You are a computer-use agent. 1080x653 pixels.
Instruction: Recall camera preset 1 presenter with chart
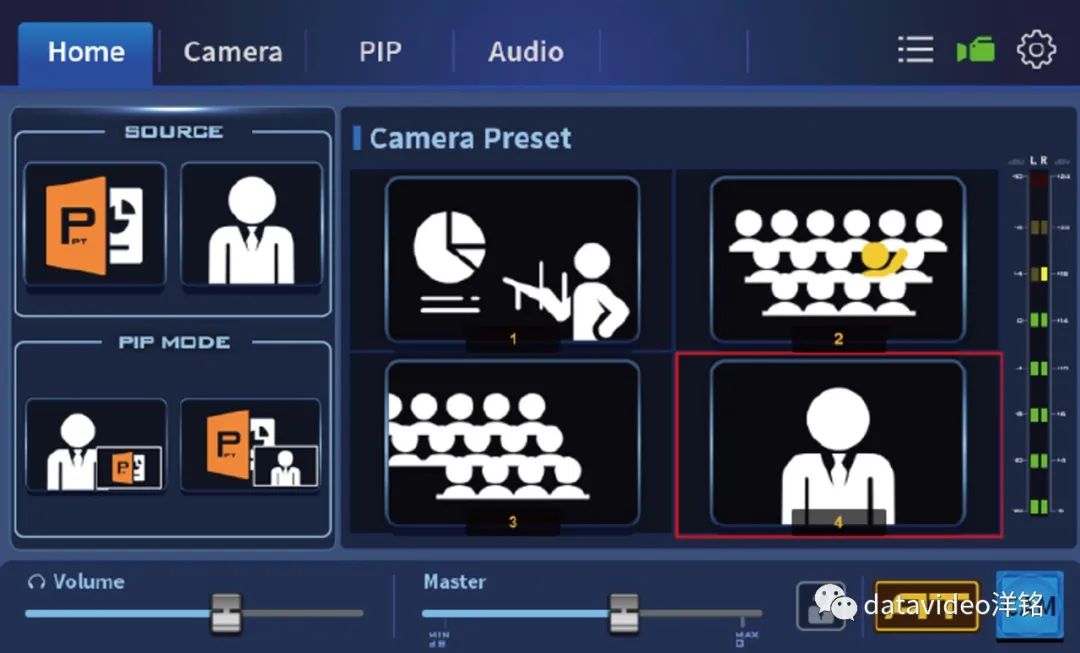[512, 260]
